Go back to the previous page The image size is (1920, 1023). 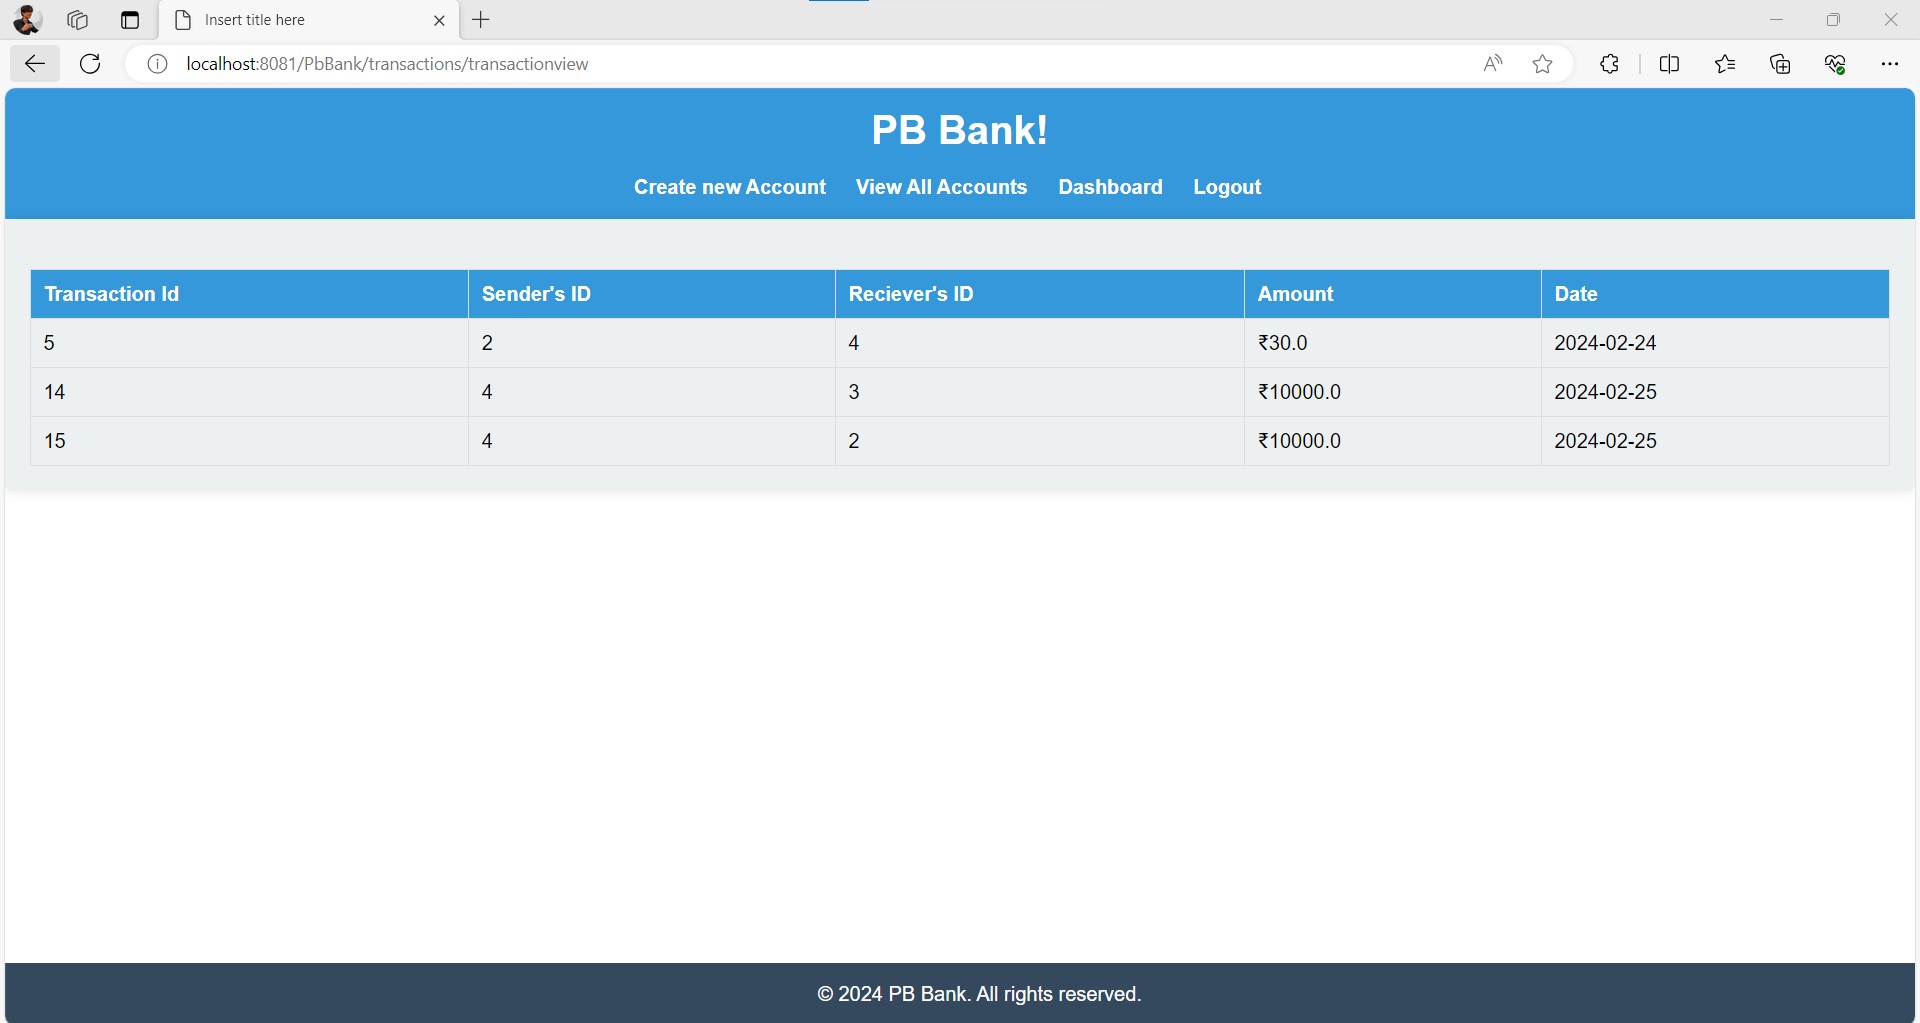(35, 64)
